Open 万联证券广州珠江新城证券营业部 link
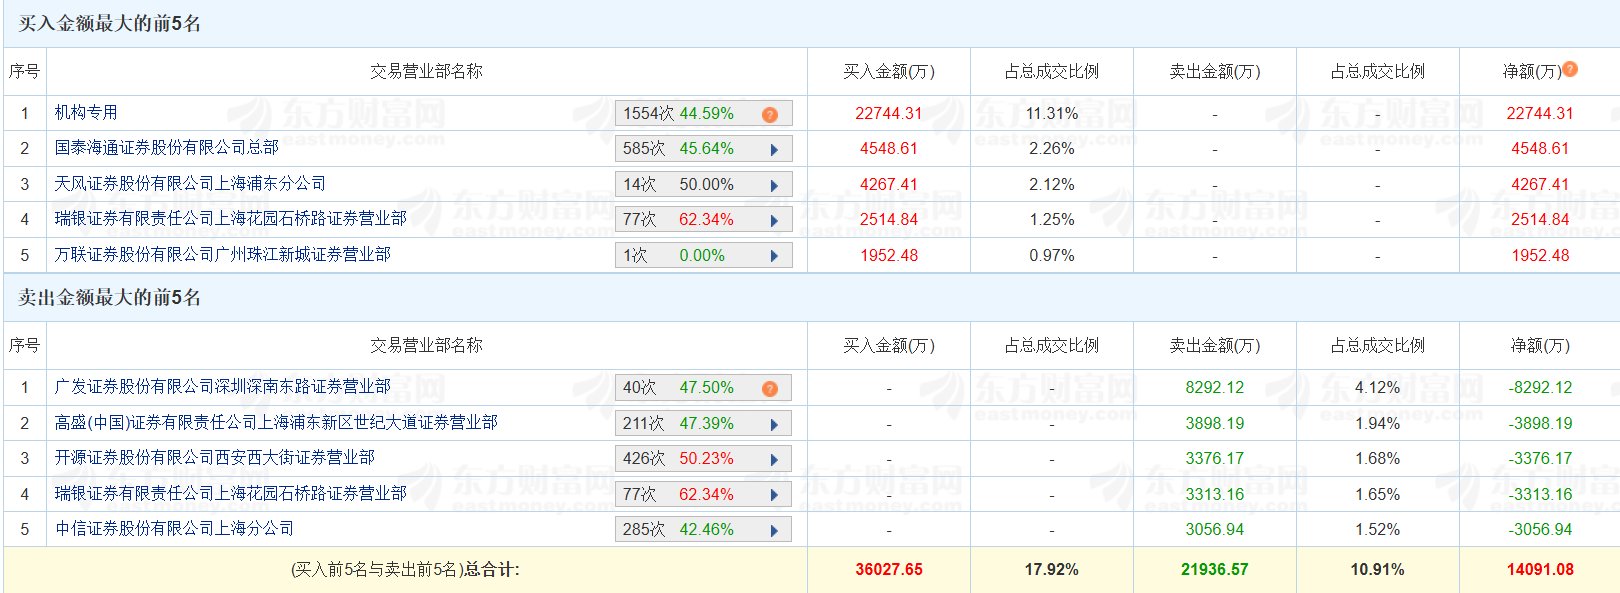The image size is (1620, 593). coord(222,254)
